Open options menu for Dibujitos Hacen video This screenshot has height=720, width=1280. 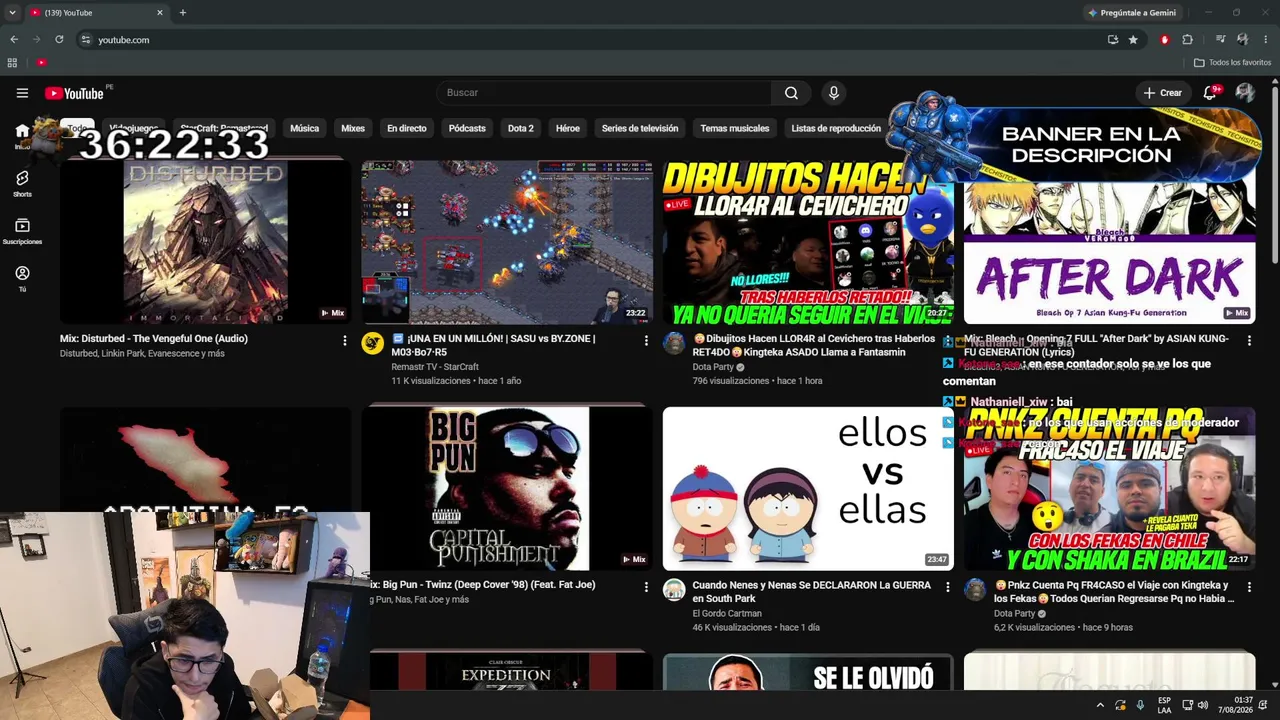click(948, 341)
